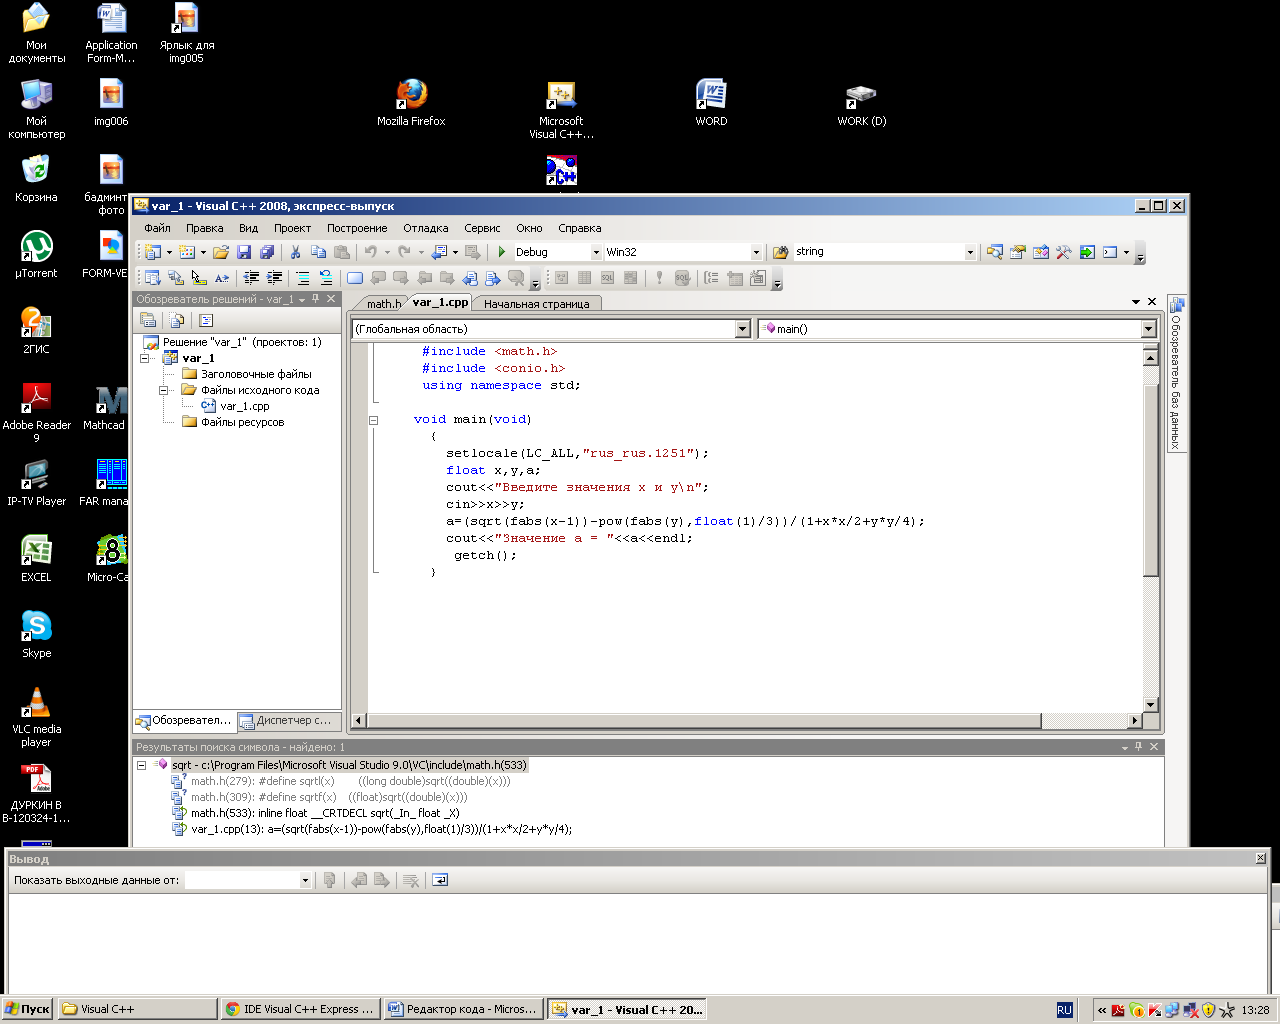Save the current file with floppy icon
Image resolution: width=1280 pixels, height=1024 pixels.
coord(244,252)
